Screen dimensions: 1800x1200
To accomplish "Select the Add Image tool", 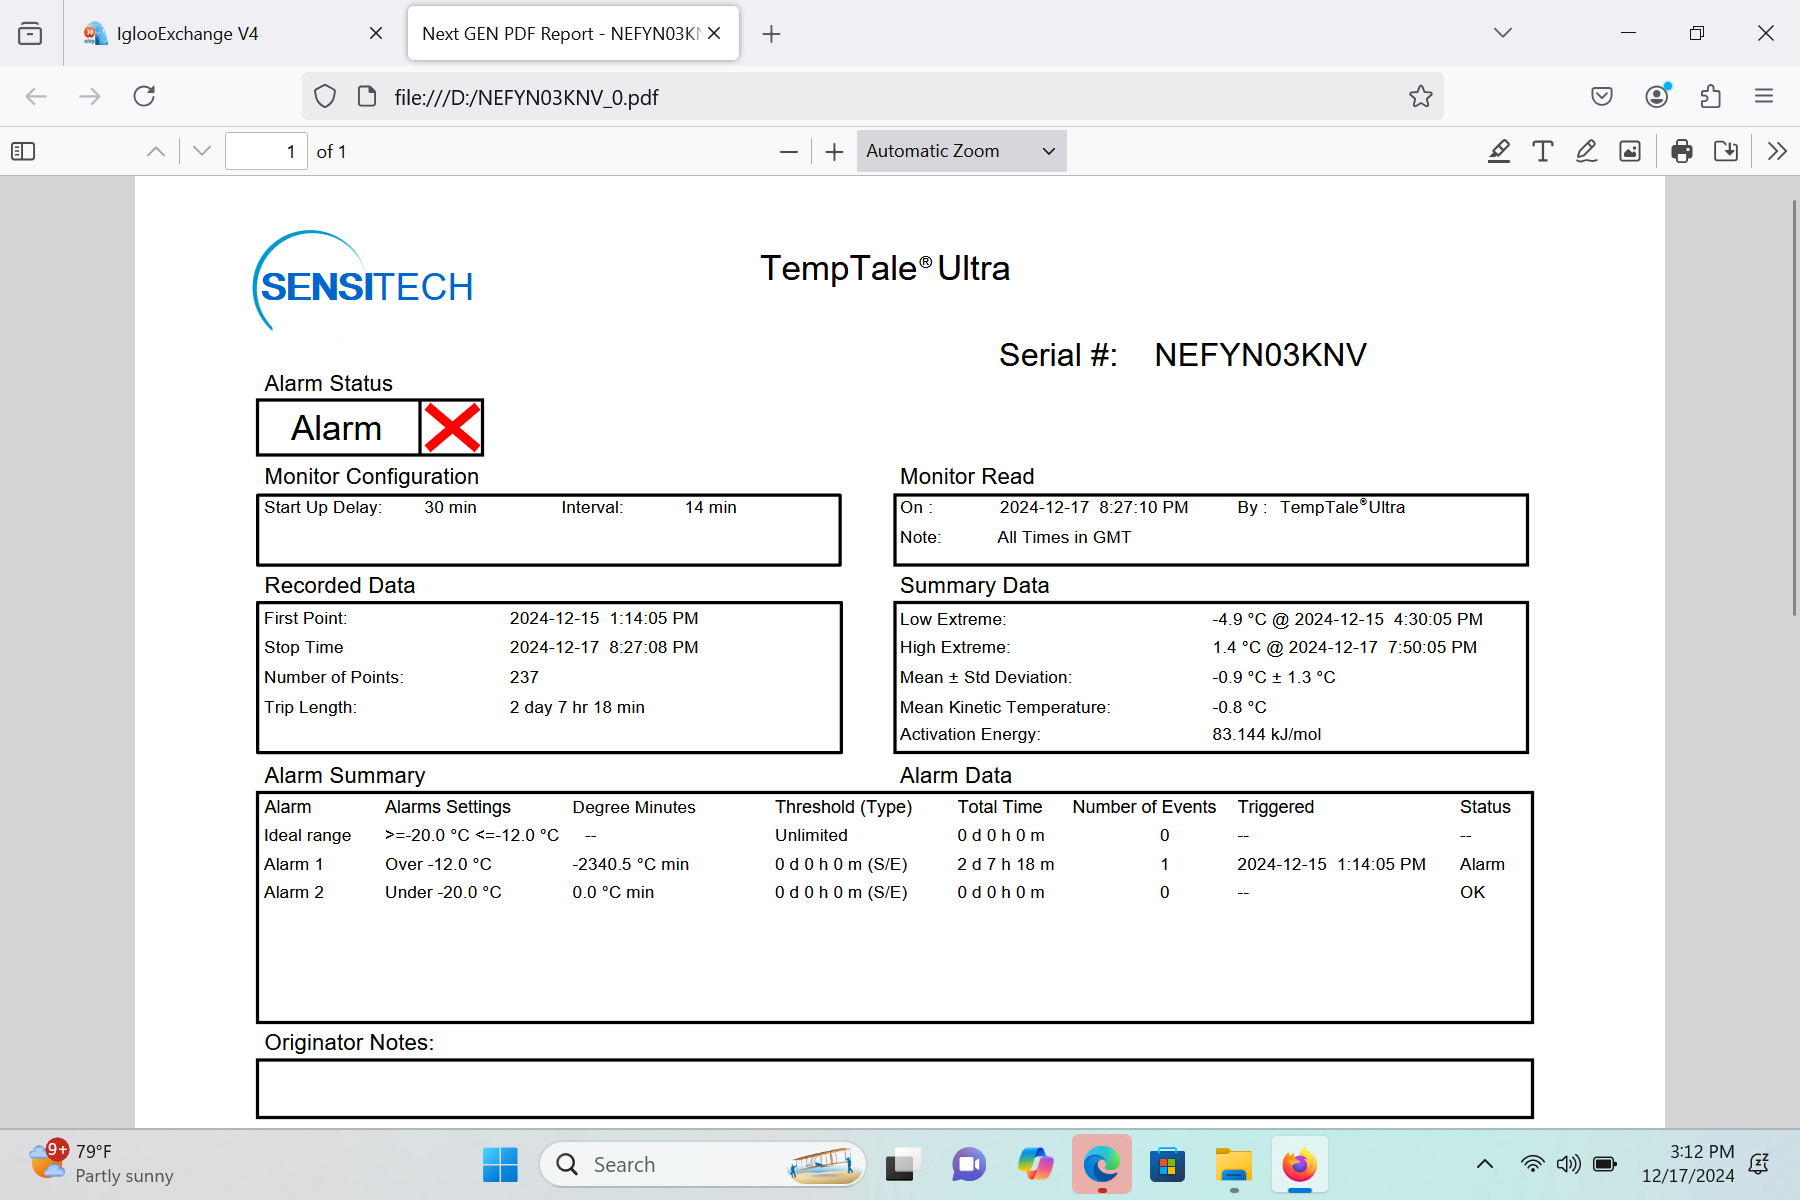I will pos(1630,151).
